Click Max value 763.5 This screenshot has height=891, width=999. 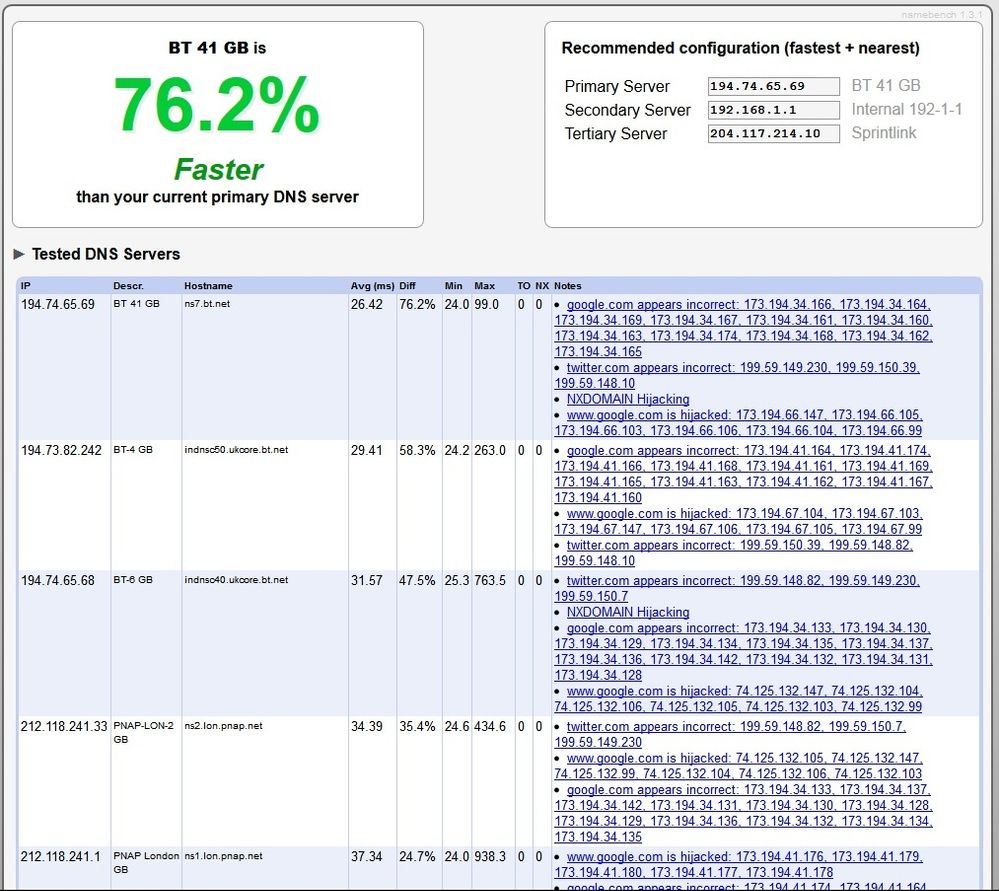point(490,581)
